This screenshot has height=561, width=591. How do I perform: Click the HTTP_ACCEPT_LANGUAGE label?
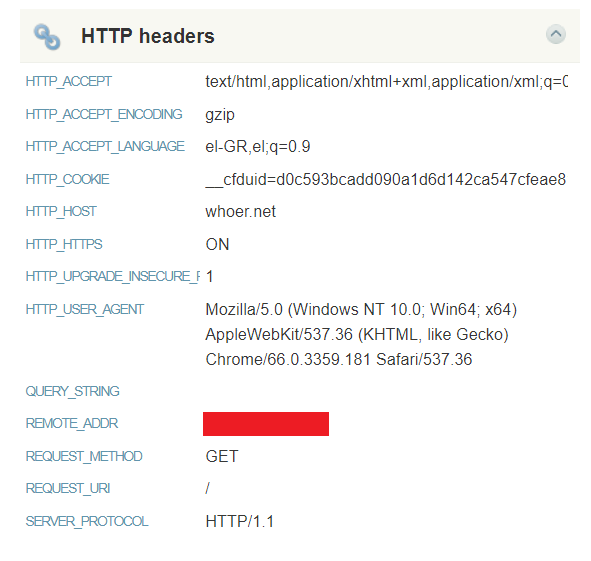tap(105, 146)
